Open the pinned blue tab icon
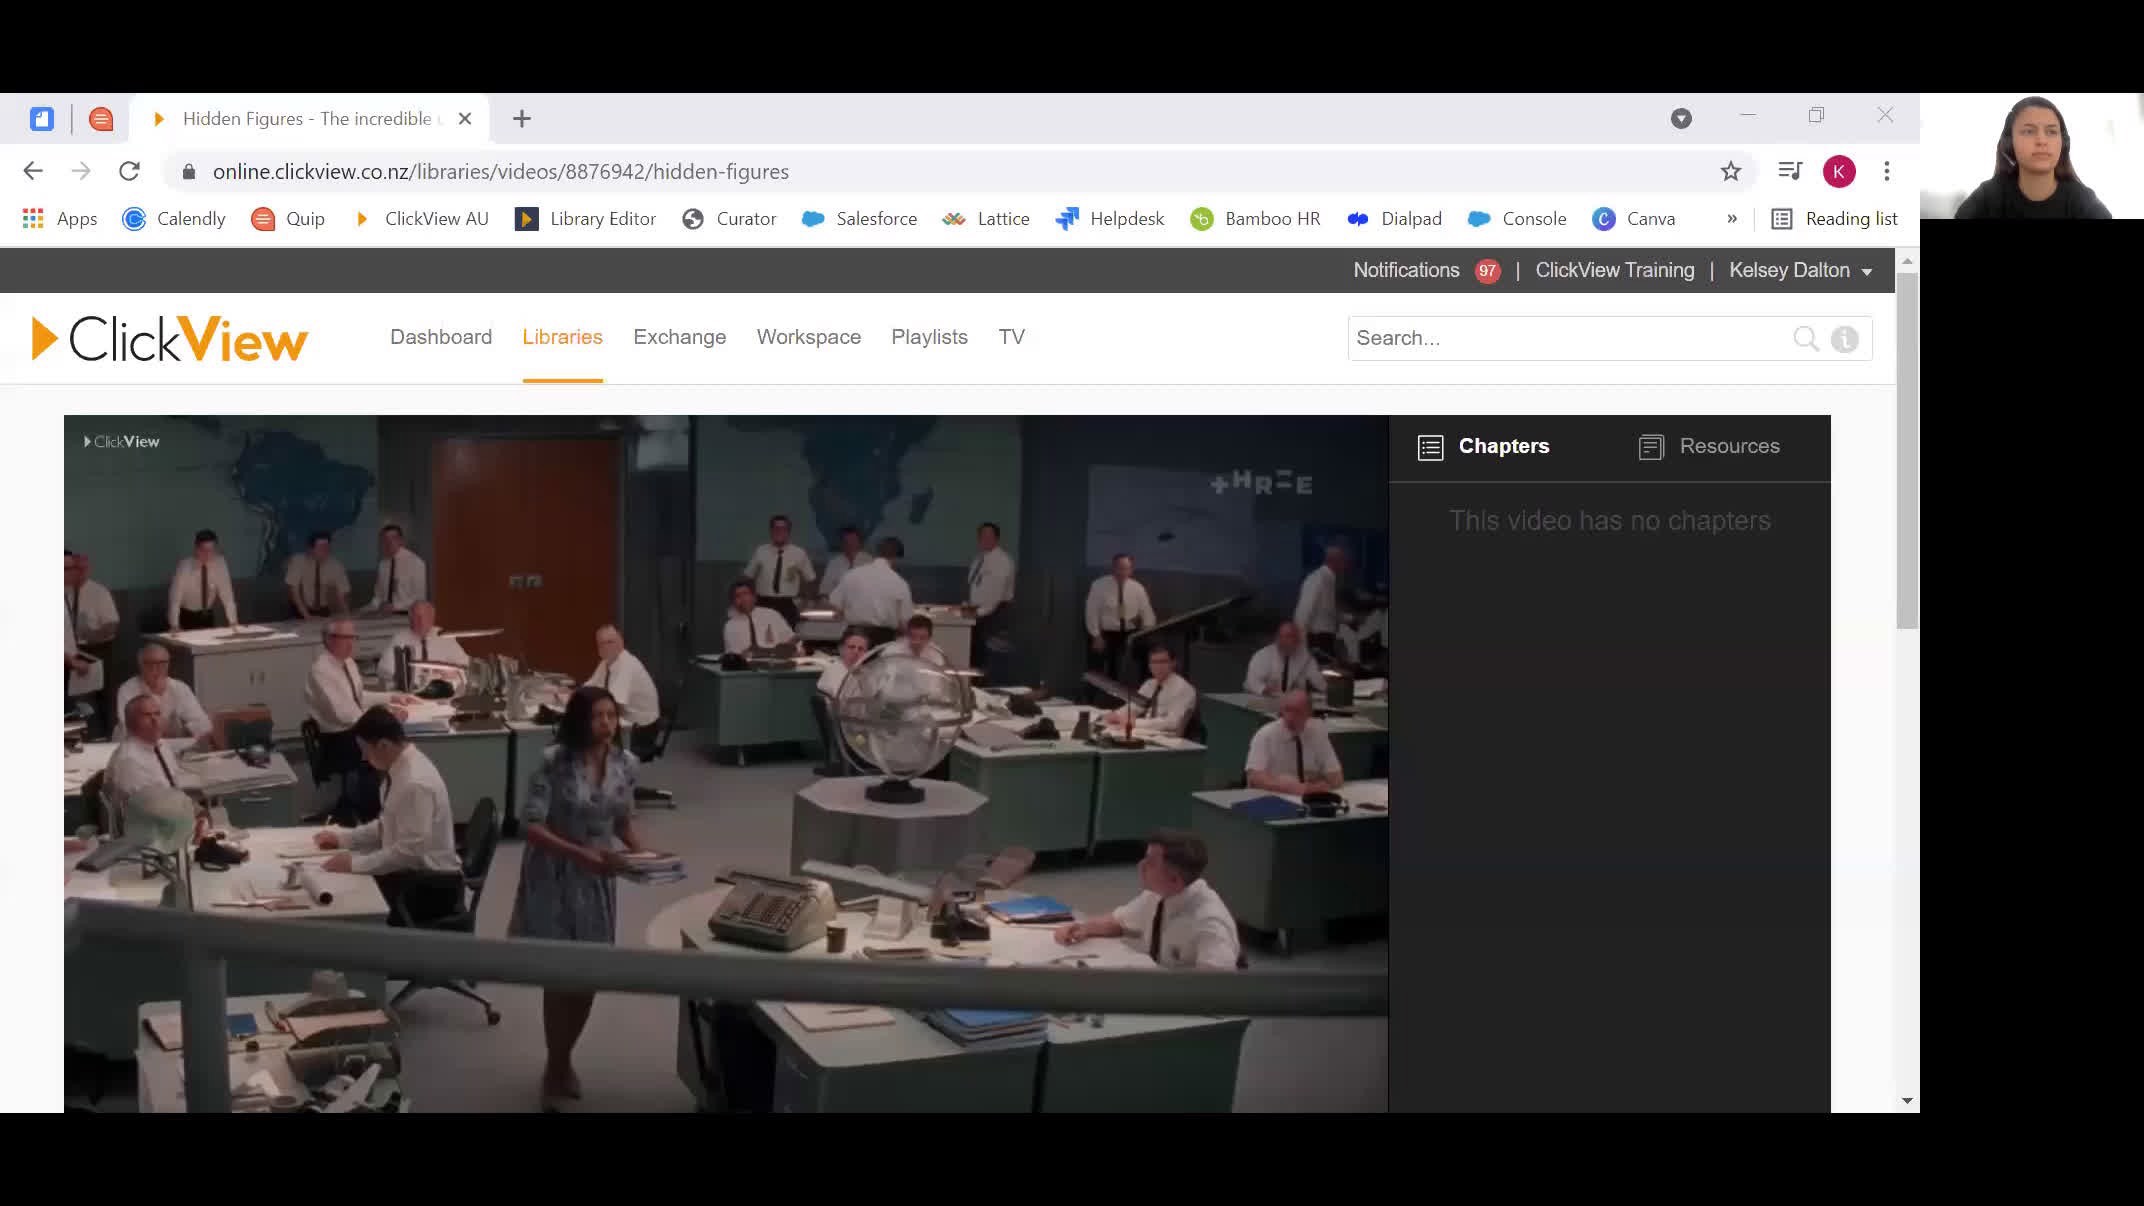This screenshot has height=1206, width=2144. pyautogui.click(x=42, y=119)
